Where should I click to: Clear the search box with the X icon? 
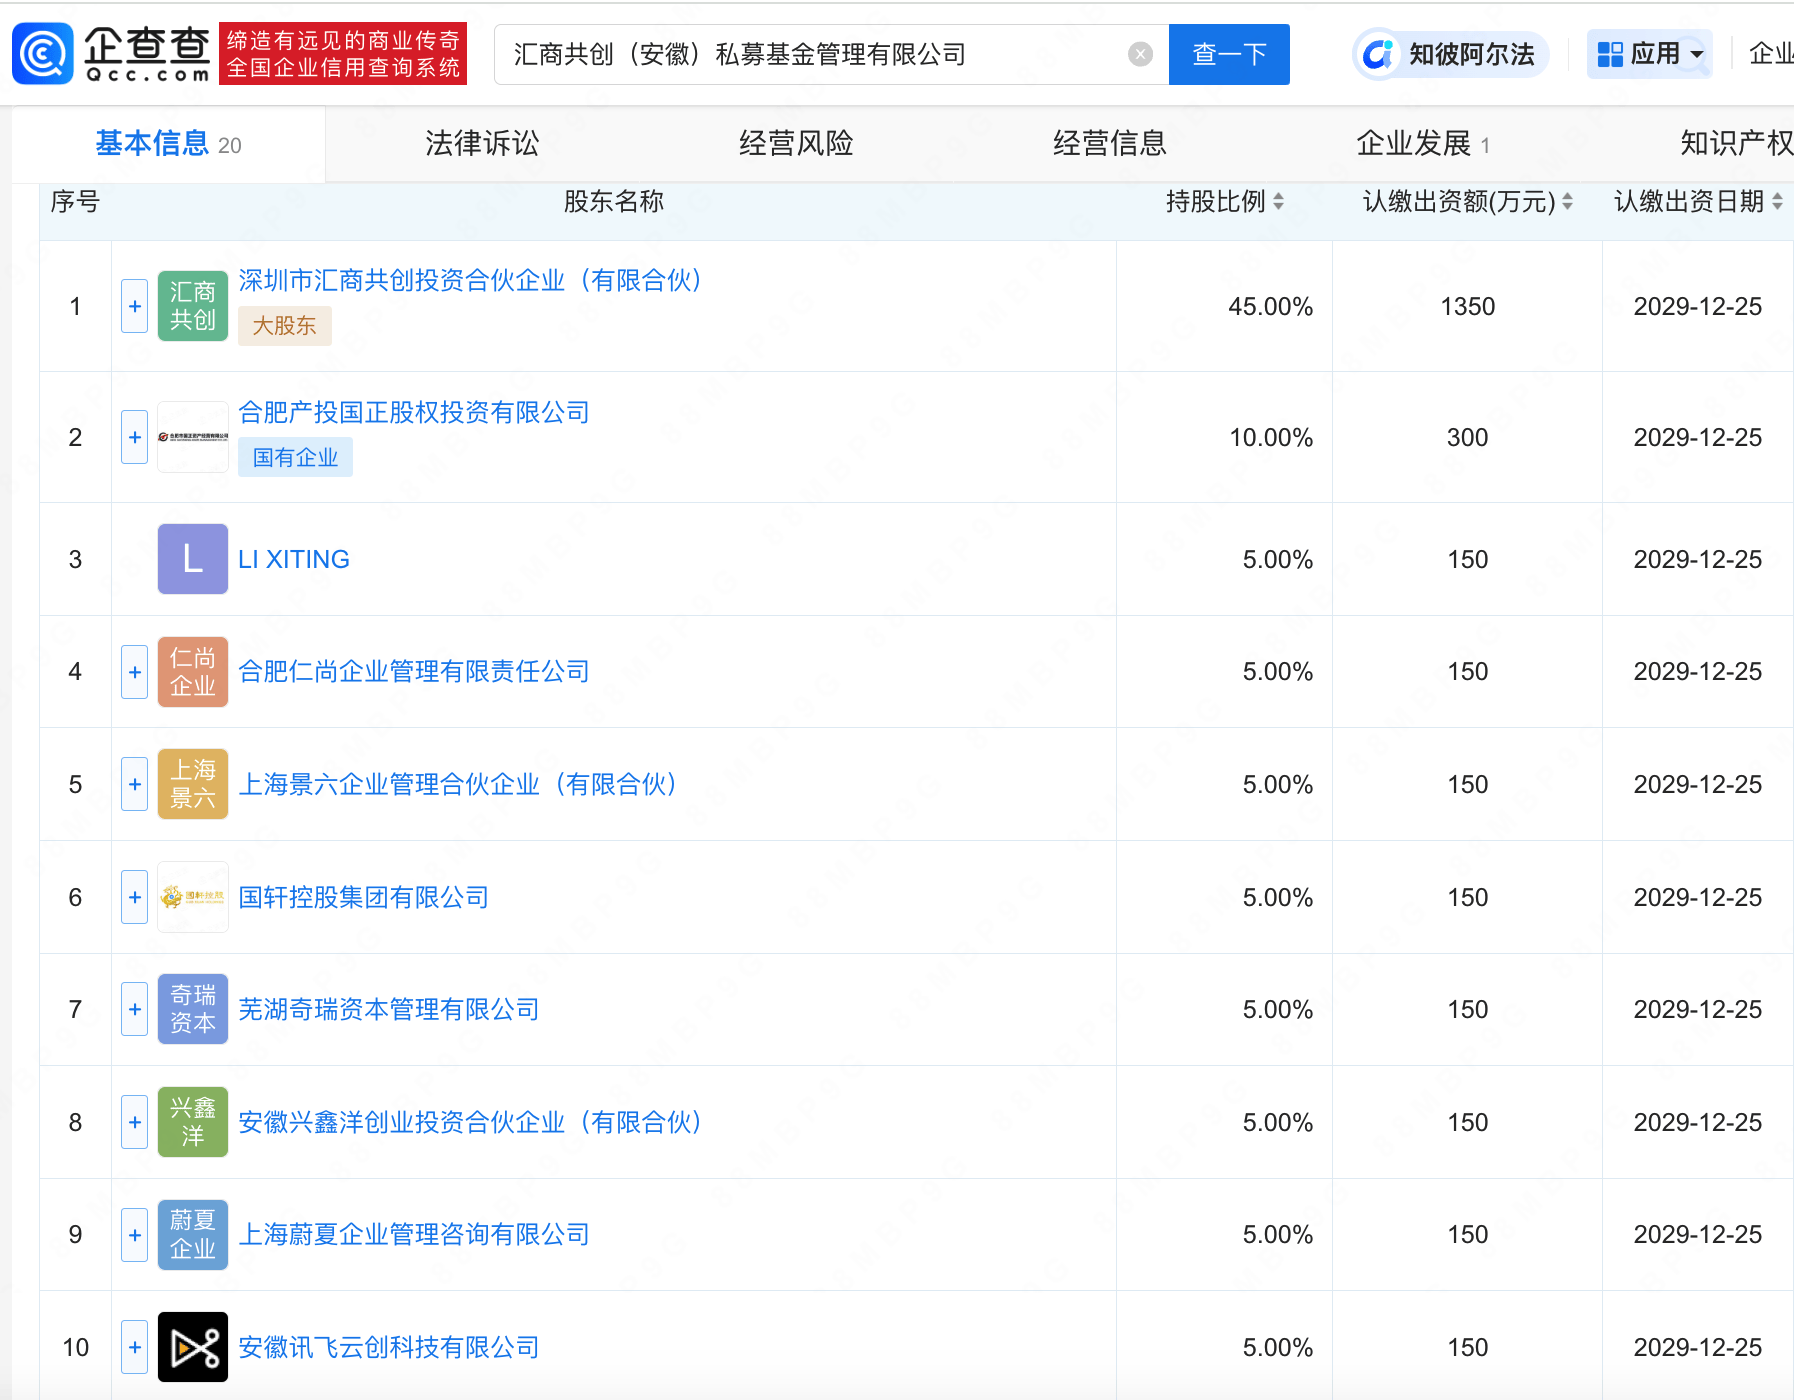[x=1140, y=54]
